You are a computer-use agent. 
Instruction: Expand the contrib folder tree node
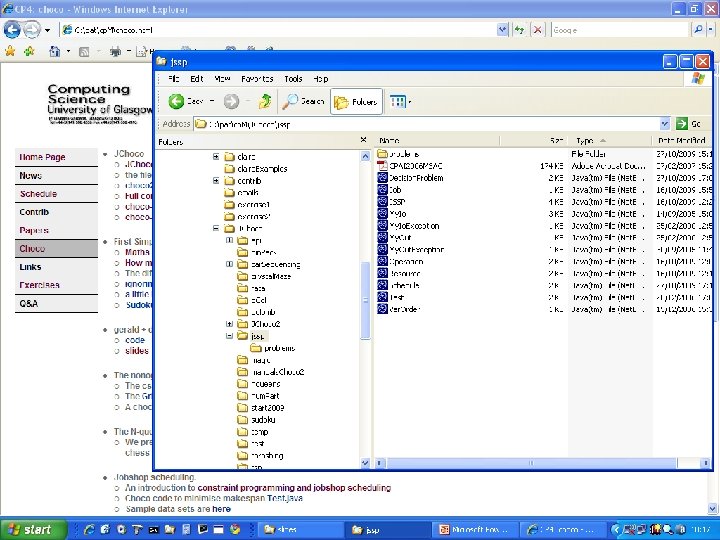216,180
